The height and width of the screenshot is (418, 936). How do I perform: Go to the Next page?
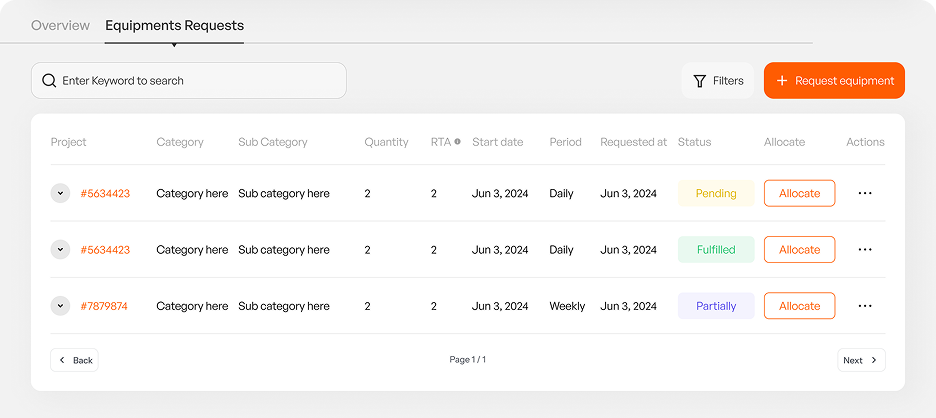coord(860,360)
